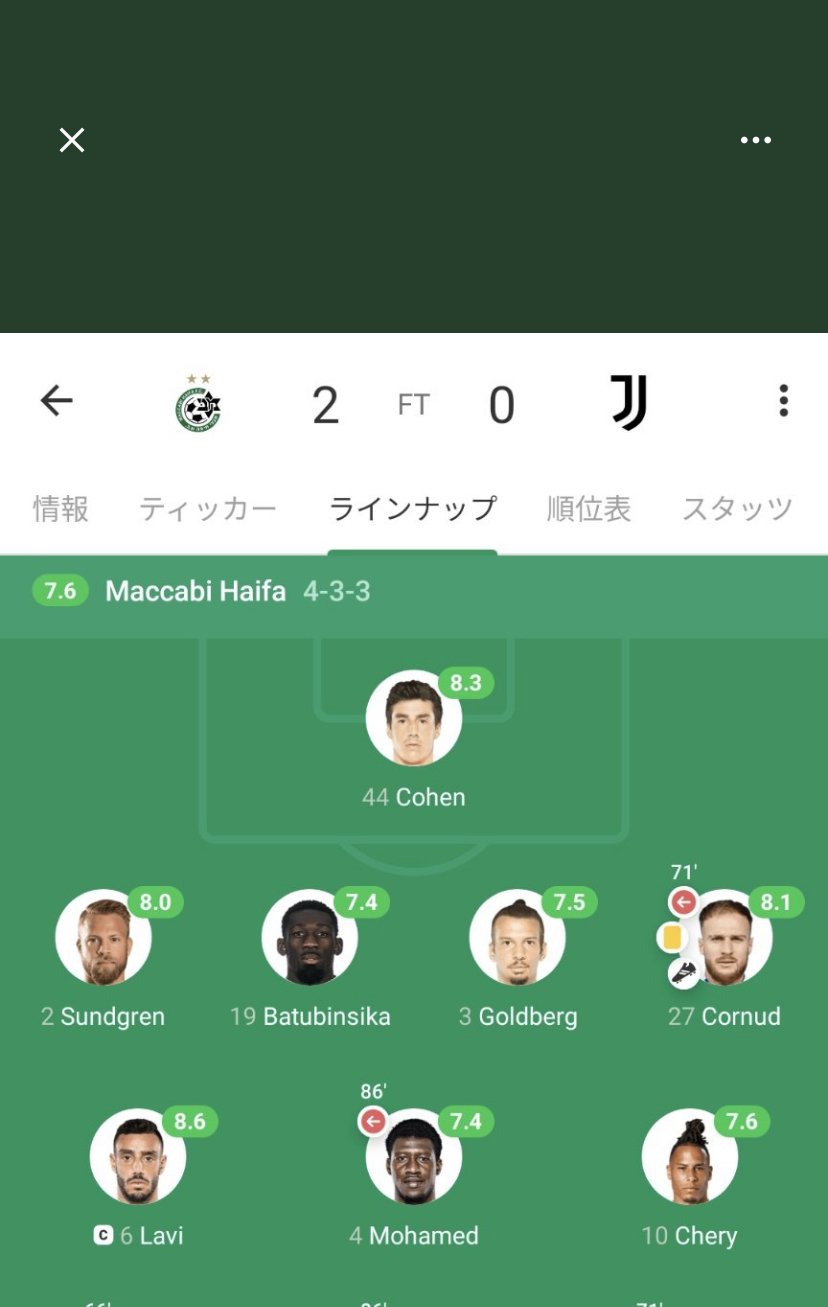Tap the Maccabi Haifa team crest
The width and height of the screenshot is (828, 1307).
(x=198, y=404)
